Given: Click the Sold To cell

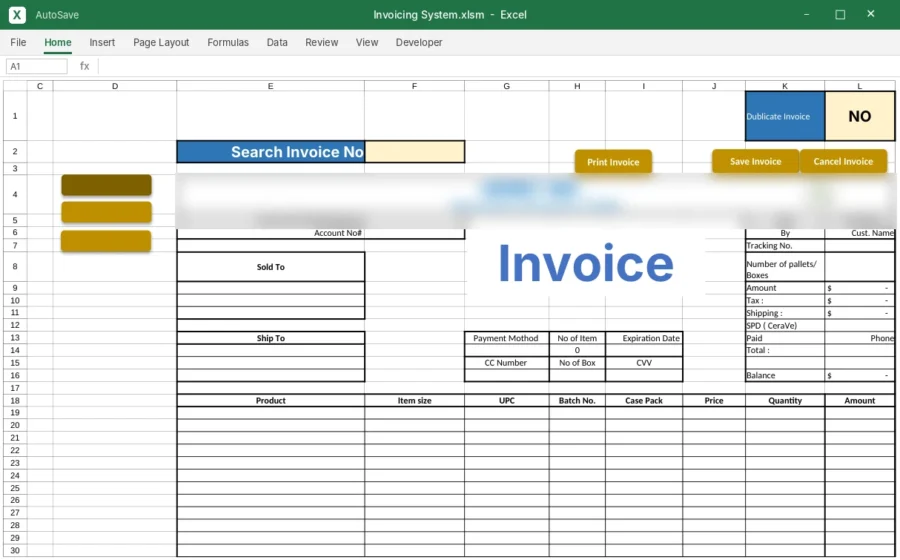Looking at the screenshot, I should click(x=271, y=267).
